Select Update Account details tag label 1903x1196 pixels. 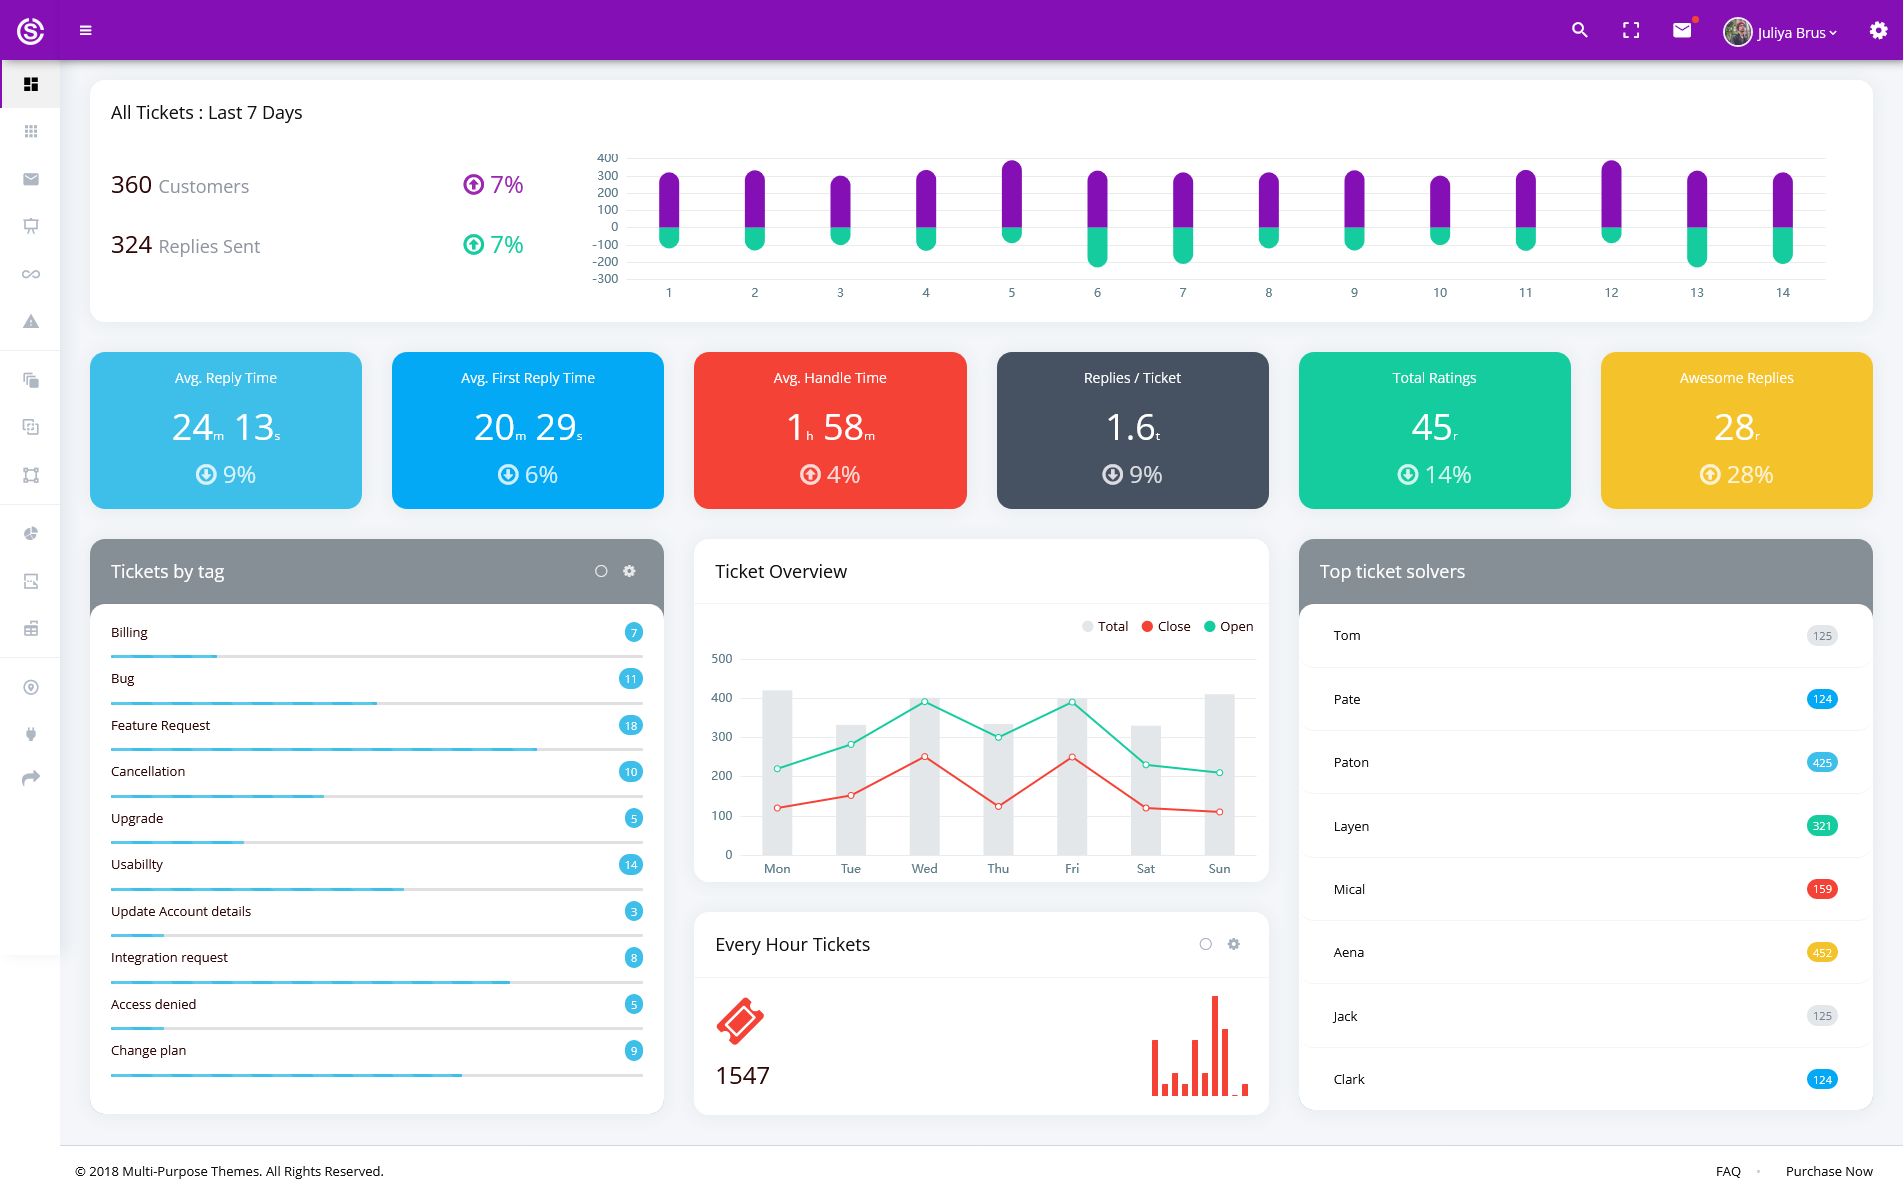[181, 911]
